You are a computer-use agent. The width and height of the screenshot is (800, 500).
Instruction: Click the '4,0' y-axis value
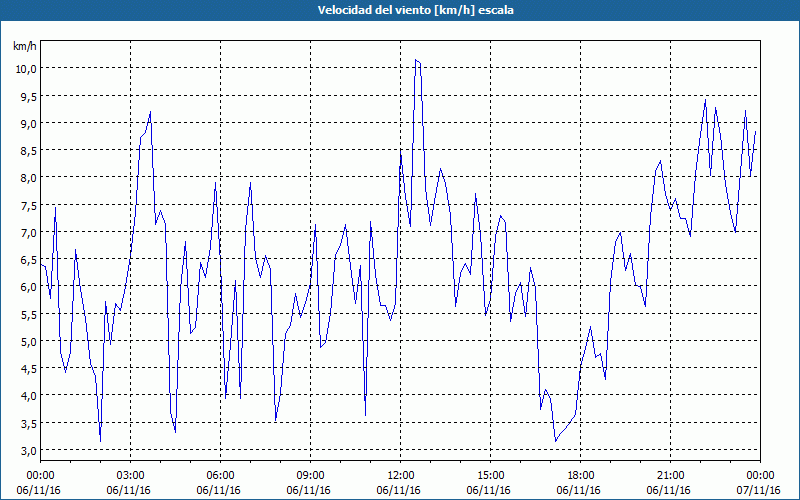(28, 396)
